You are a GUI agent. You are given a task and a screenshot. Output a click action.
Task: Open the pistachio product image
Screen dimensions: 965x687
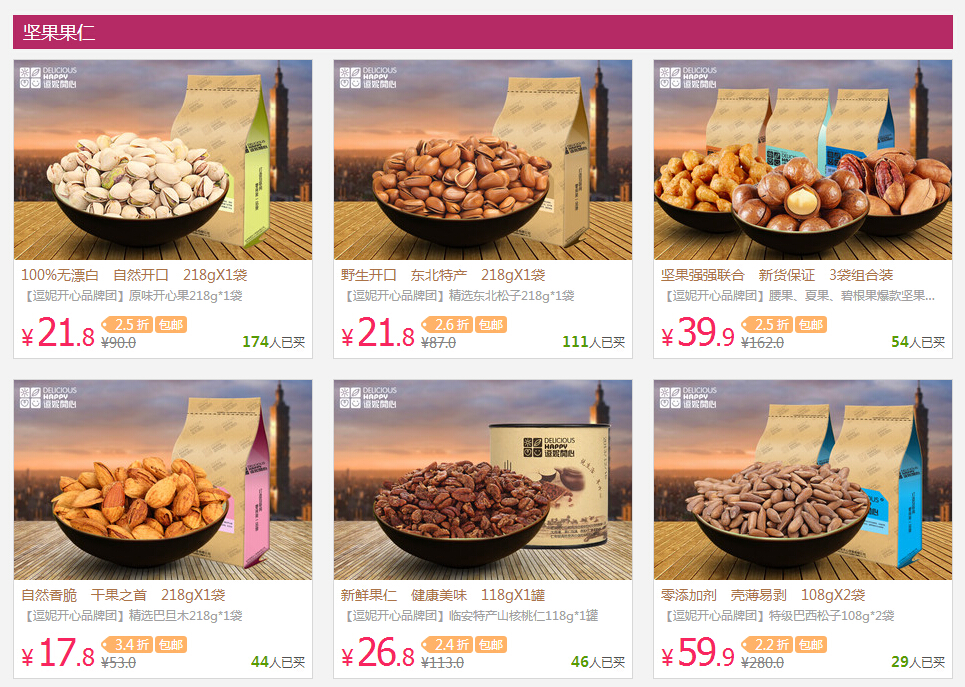pyautogui.click(x=163, y=160)
